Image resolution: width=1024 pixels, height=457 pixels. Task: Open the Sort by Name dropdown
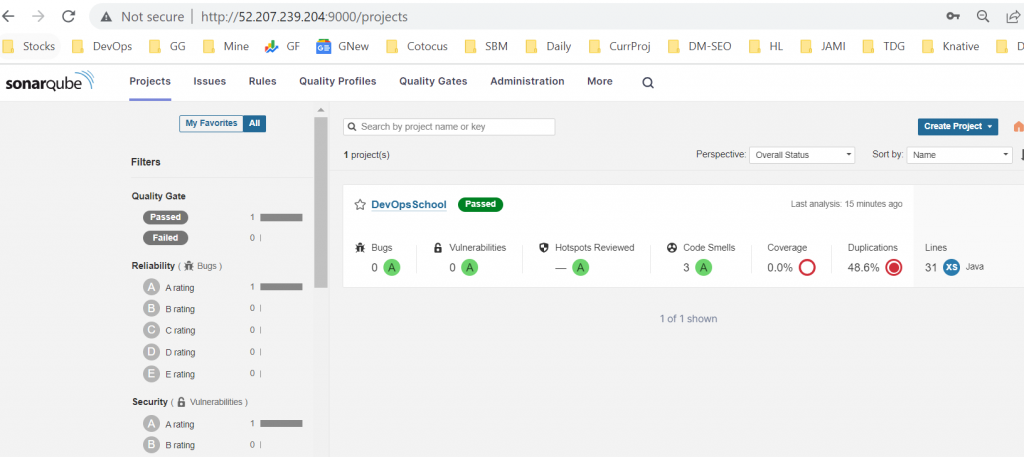click(x=960, y=155)
